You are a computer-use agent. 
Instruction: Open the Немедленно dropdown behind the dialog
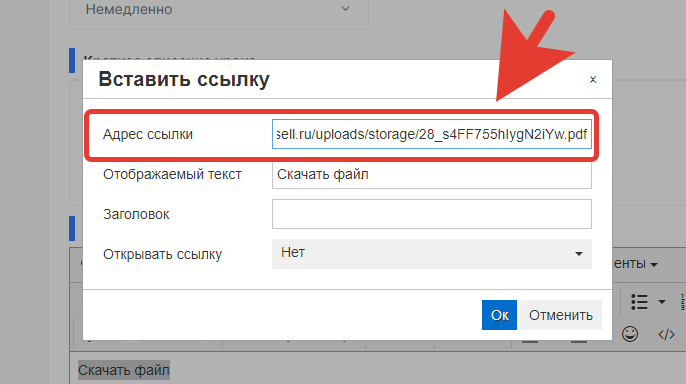219,11
